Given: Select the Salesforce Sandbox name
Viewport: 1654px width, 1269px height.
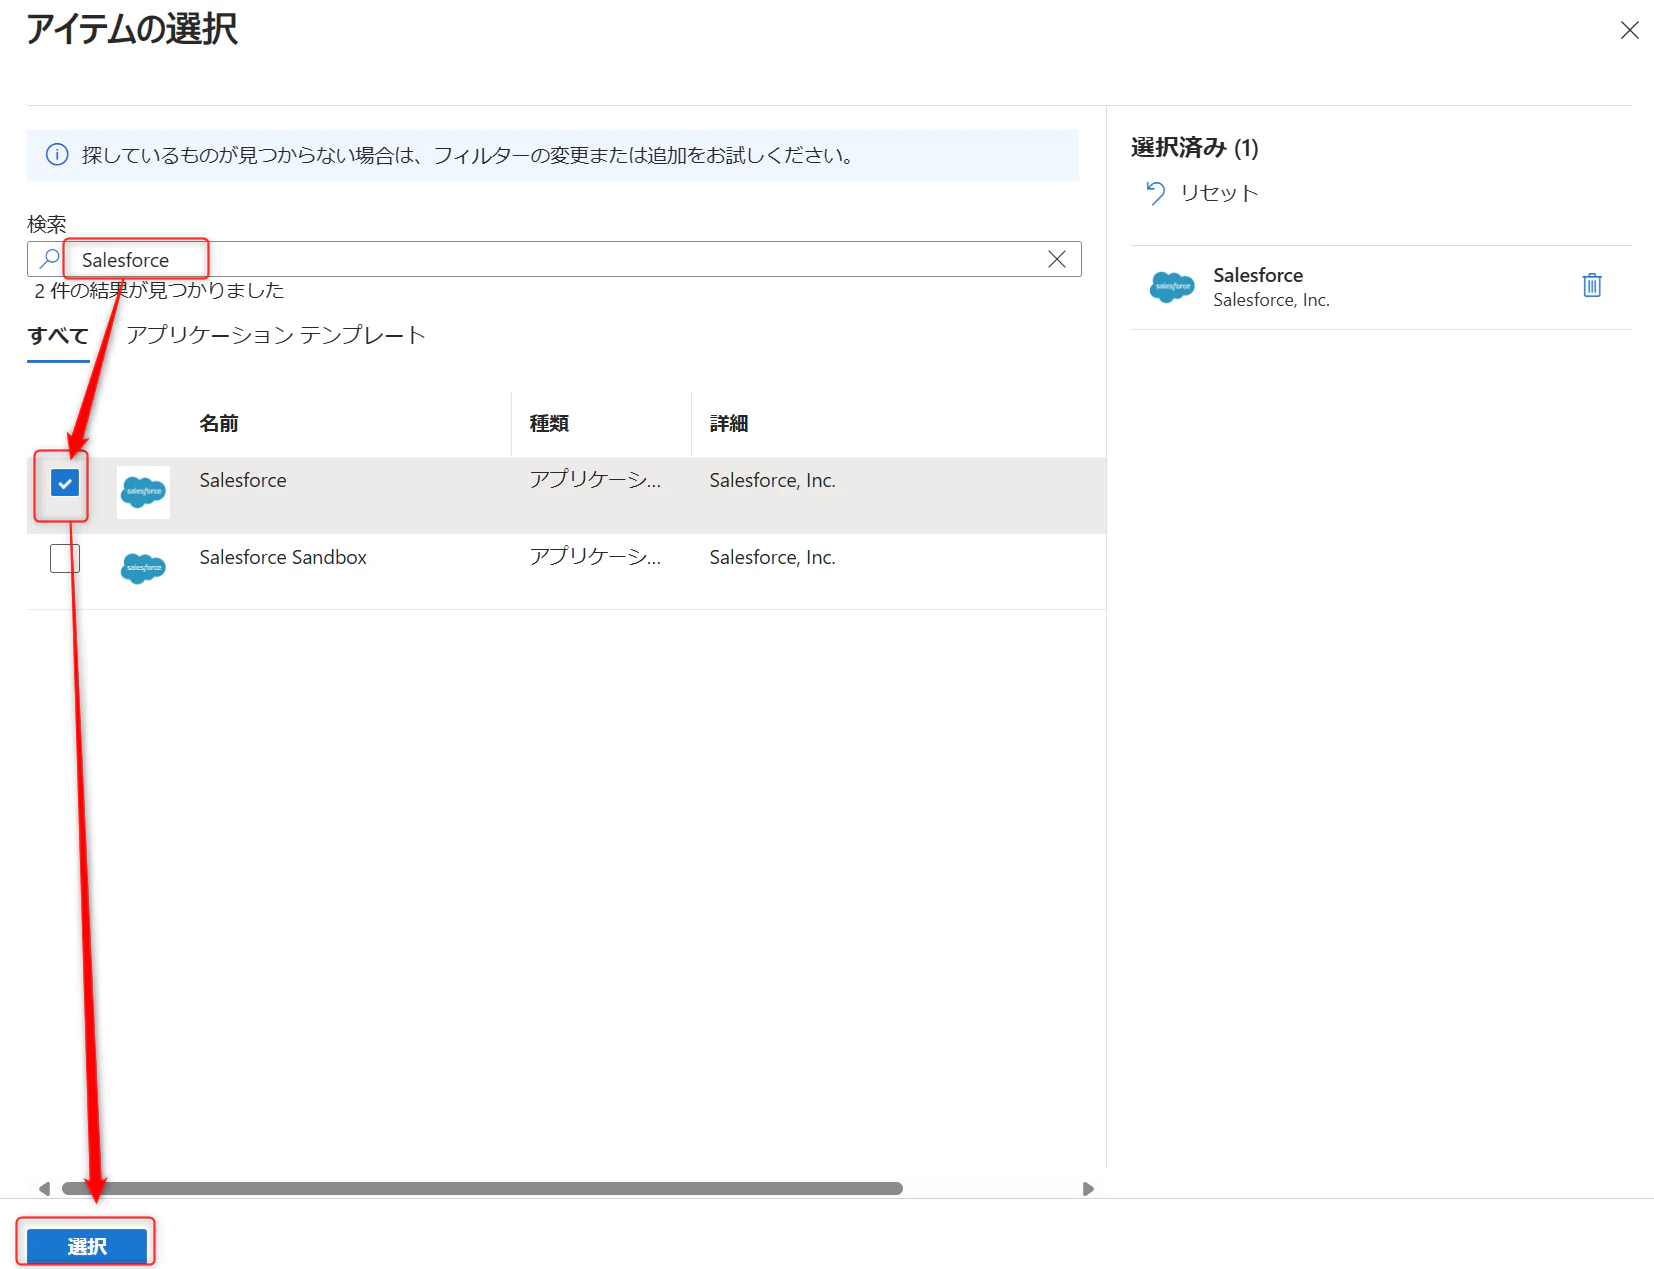Looking at the screenshot, I should [x=283, y=558].
